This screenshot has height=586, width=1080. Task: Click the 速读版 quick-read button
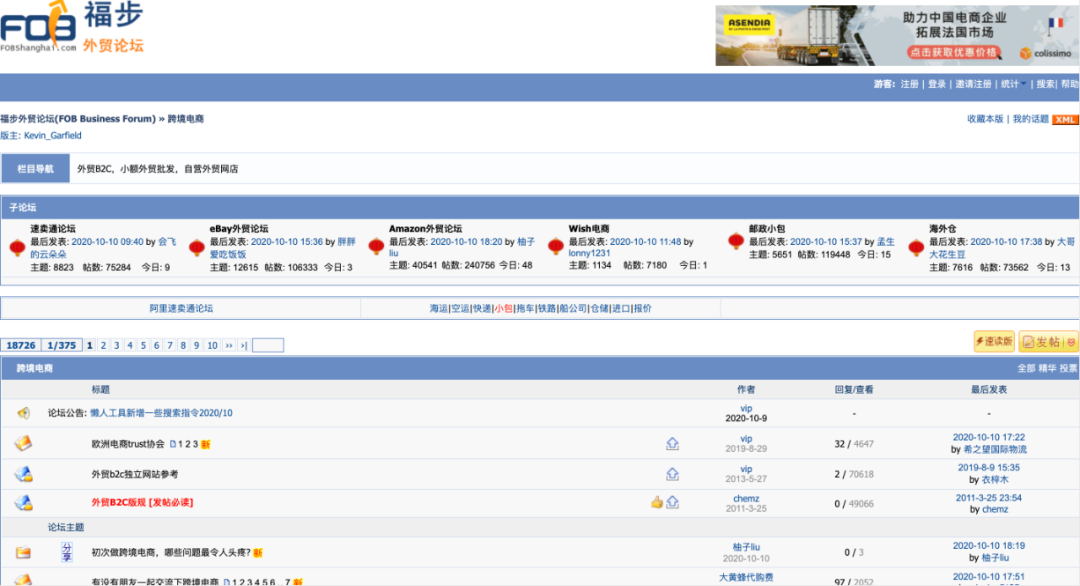click(x=994, y=342)
